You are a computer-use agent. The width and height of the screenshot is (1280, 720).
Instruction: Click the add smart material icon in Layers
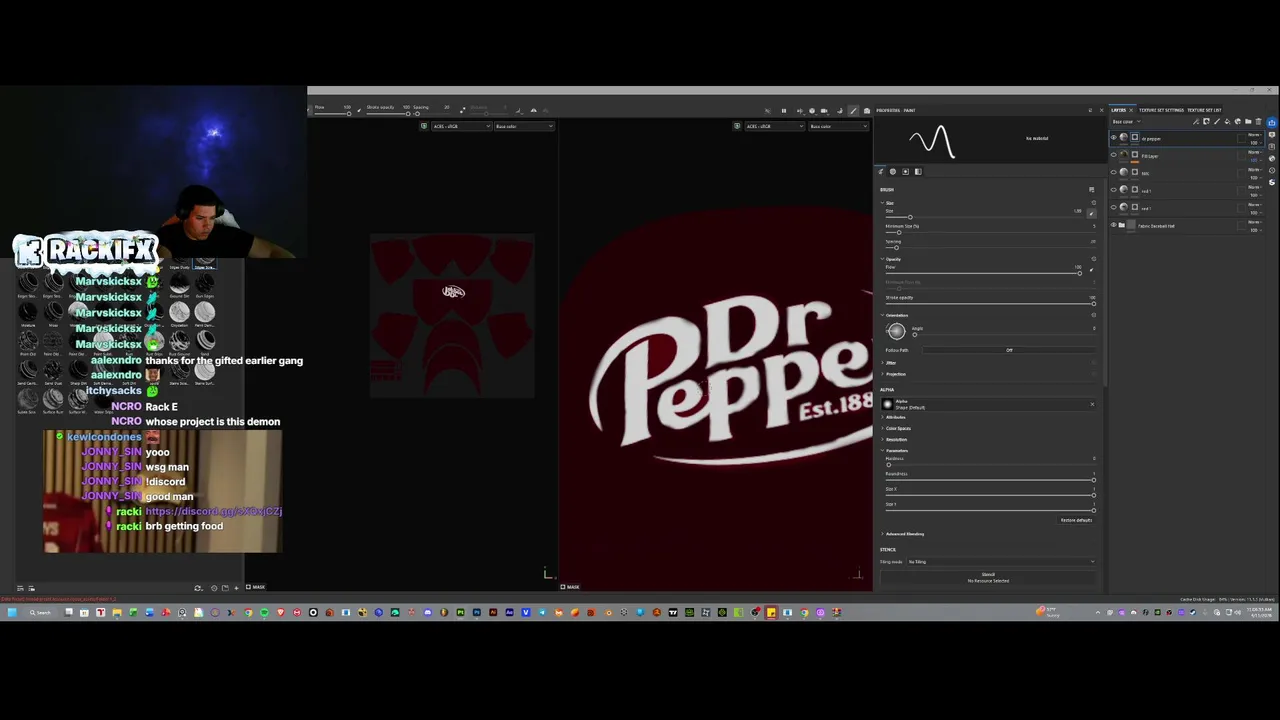coord(1238,122)
